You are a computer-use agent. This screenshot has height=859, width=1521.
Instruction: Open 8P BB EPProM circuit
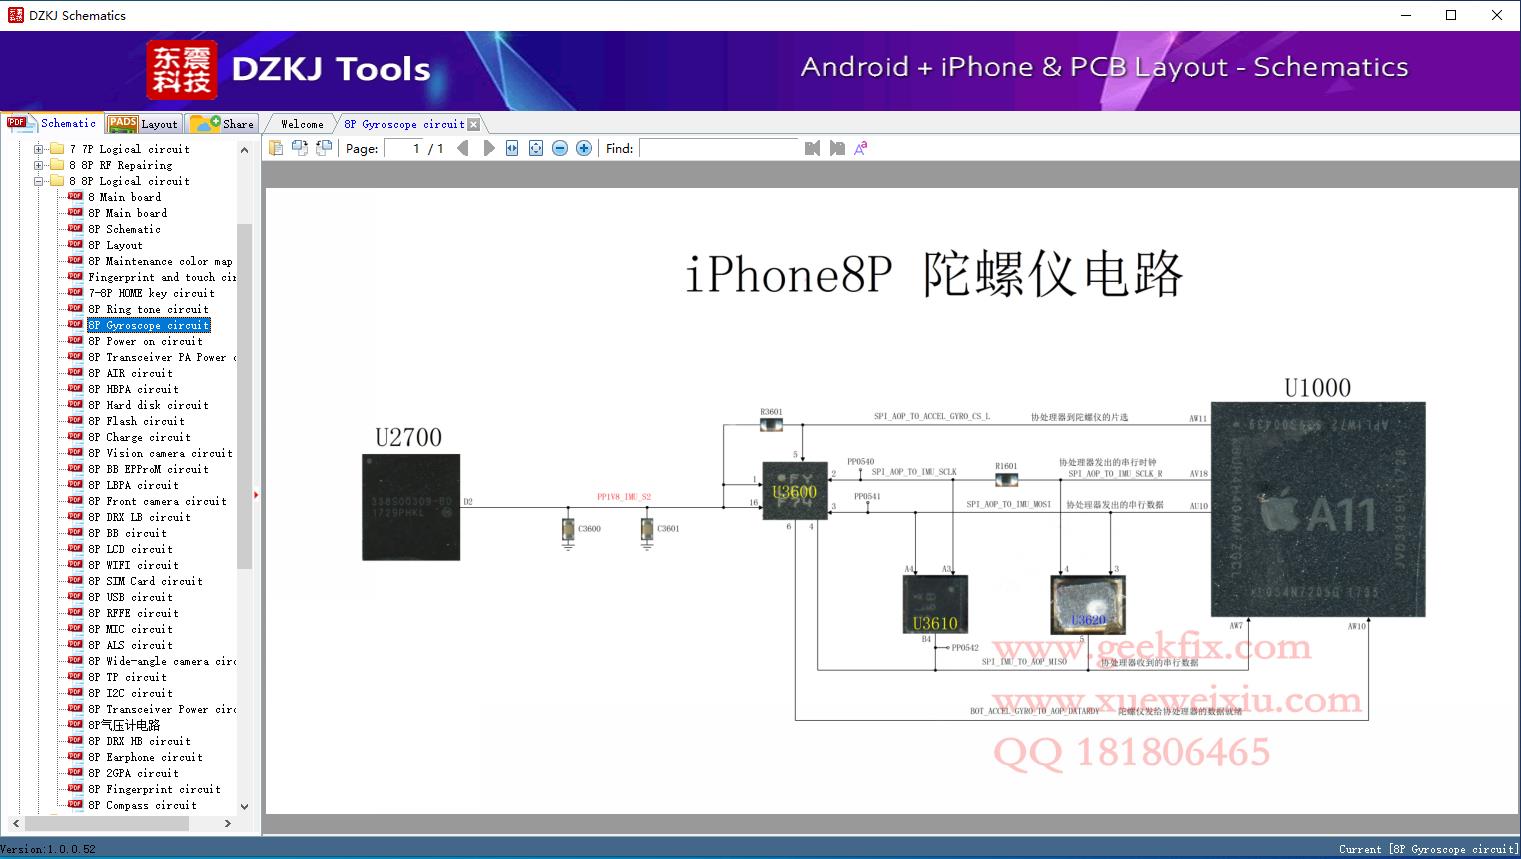[x=148, y=469]
